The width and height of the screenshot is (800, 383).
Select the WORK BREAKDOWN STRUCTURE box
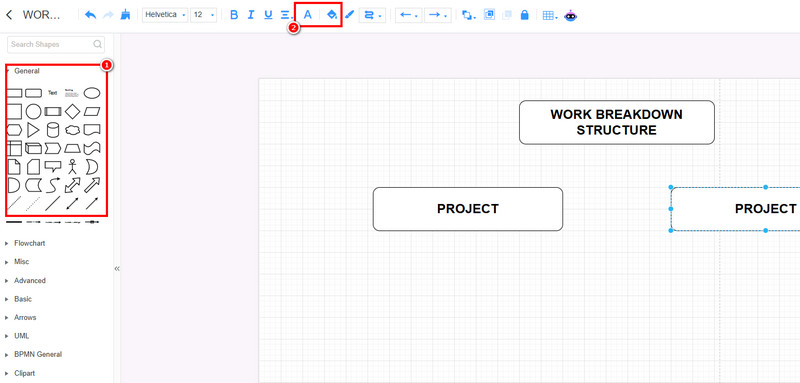[617, 122]
